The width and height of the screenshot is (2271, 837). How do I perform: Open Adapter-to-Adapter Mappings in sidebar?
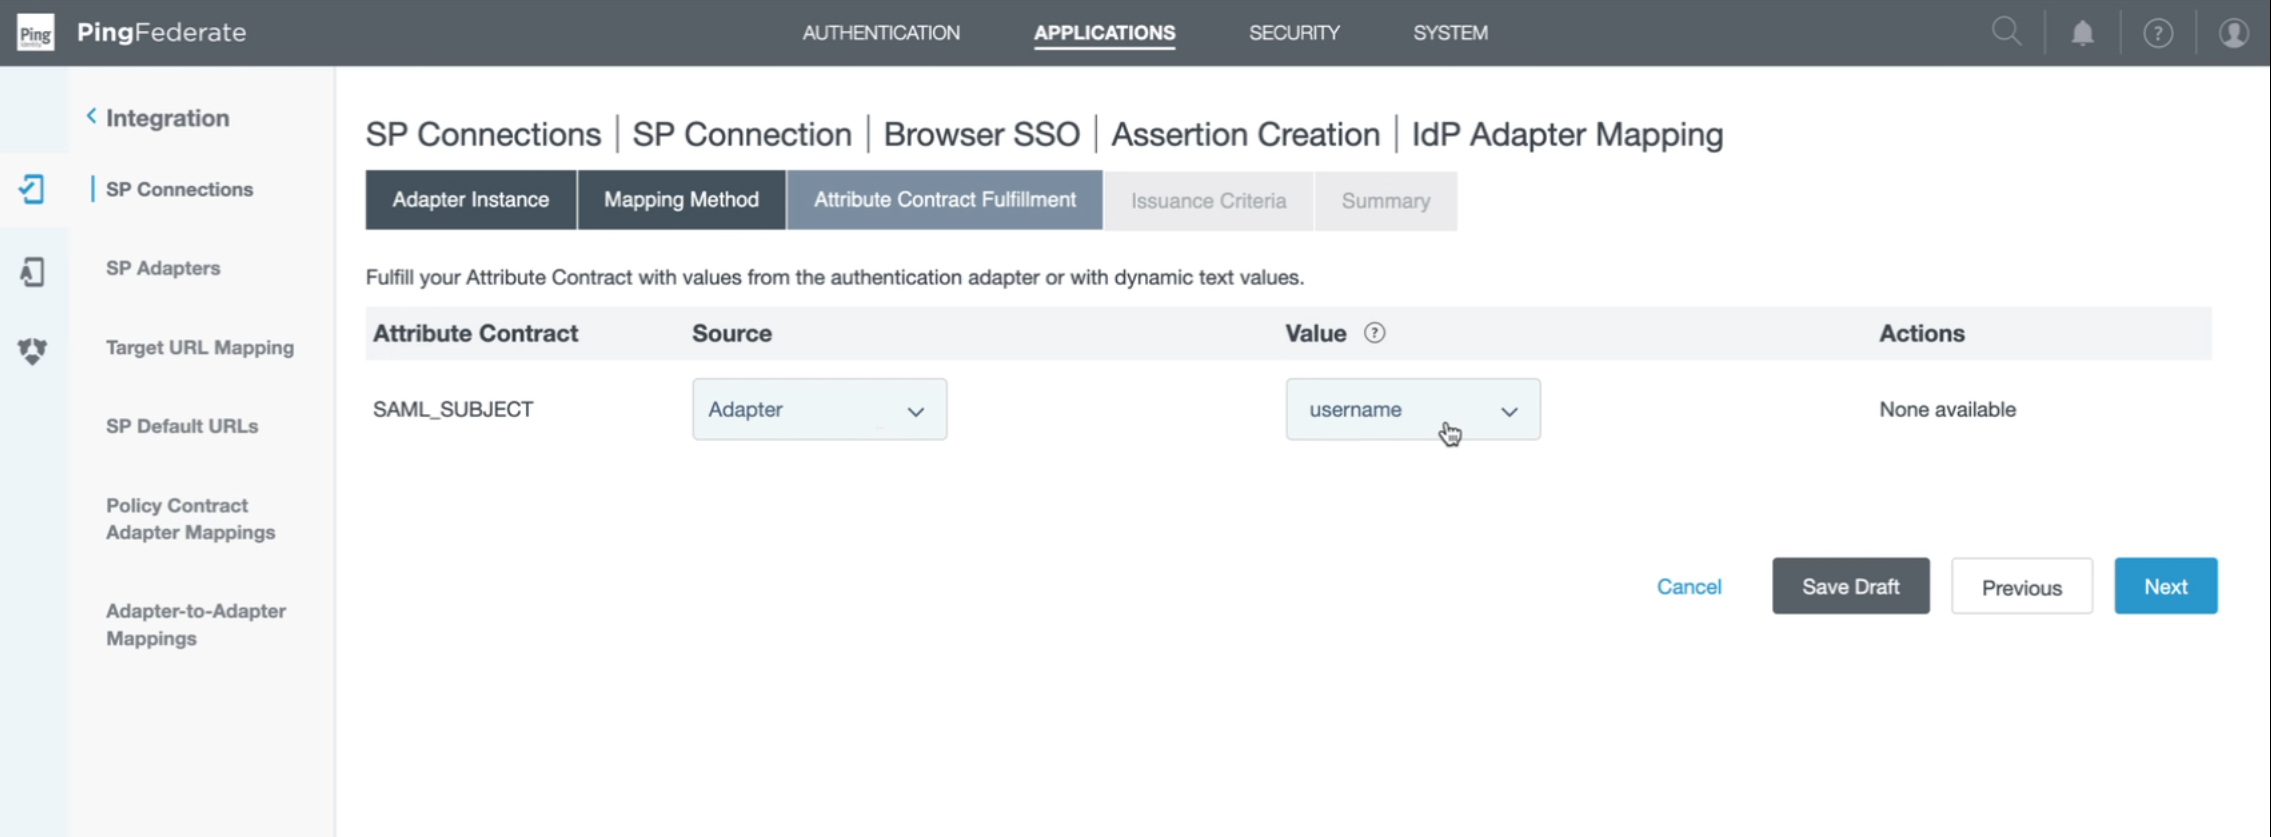(x=196, y=624)
